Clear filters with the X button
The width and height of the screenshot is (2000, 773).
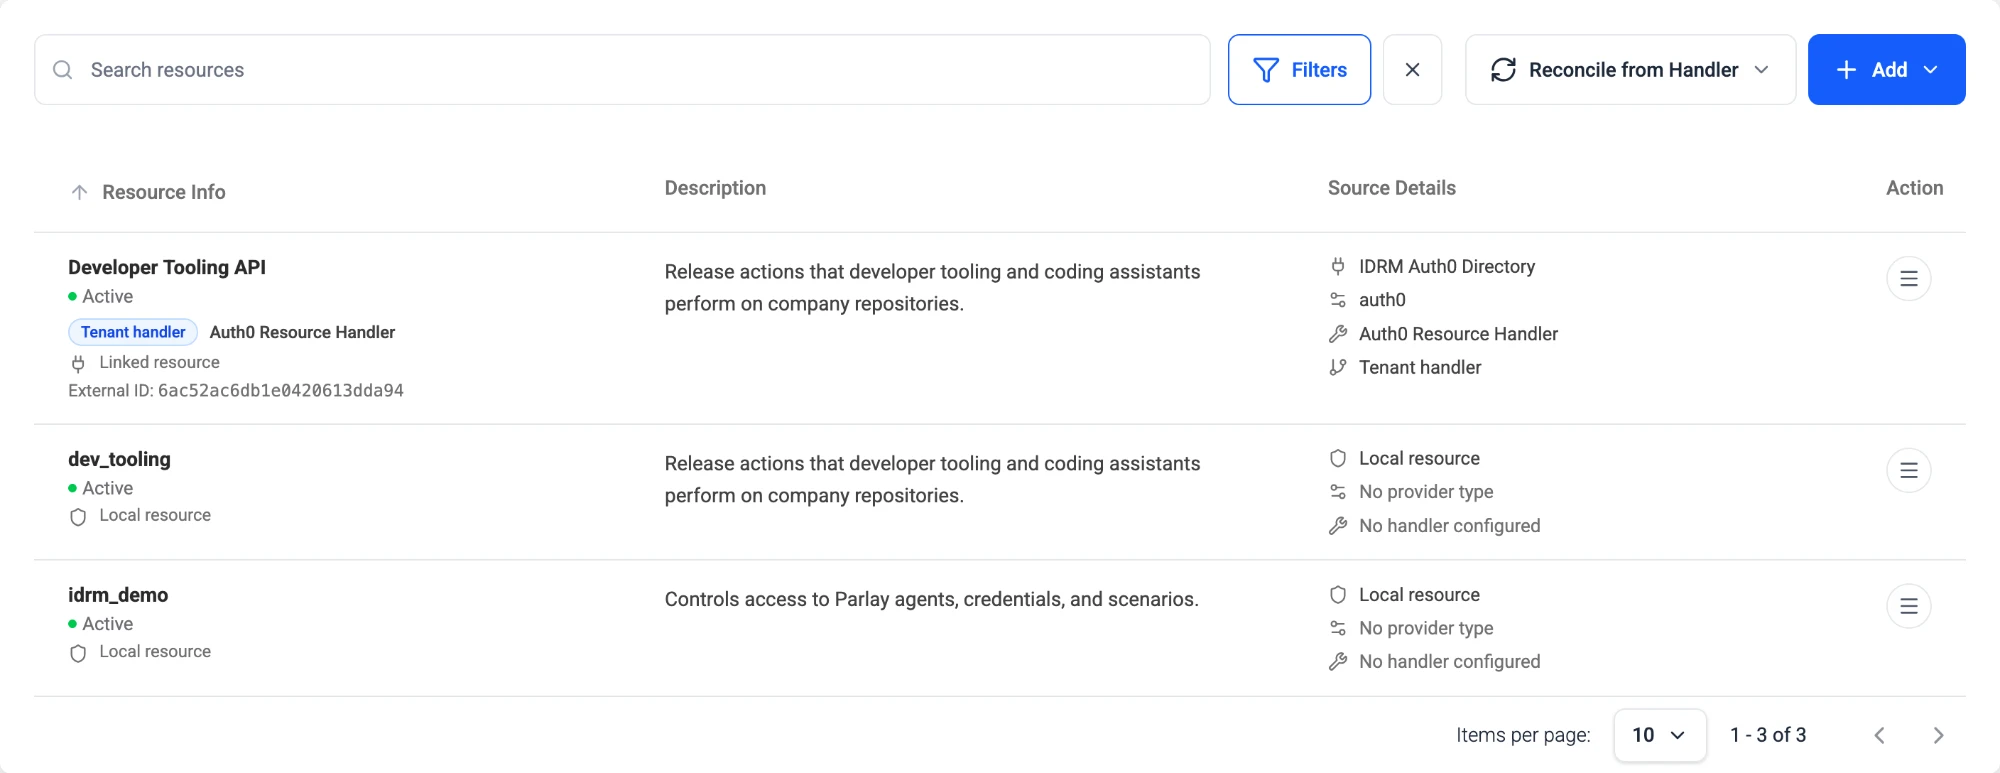point(1412,70)
